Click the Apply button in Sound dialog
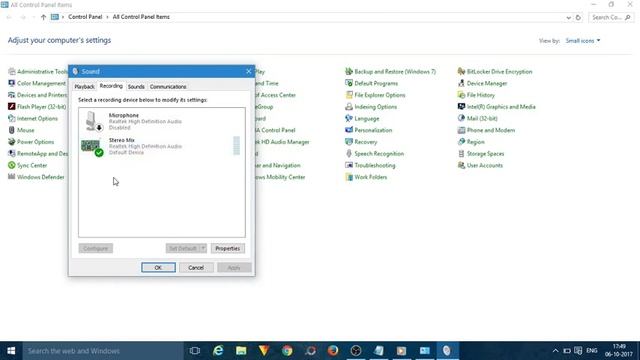640x360 pixels. coord(234,267)
